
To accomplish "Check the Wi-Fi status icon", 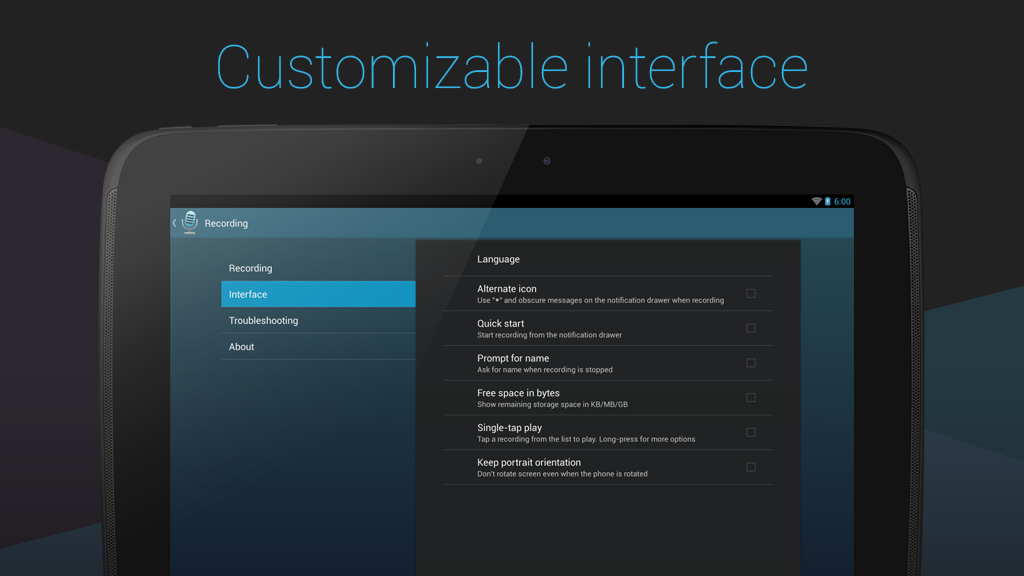I will point(816,201).
